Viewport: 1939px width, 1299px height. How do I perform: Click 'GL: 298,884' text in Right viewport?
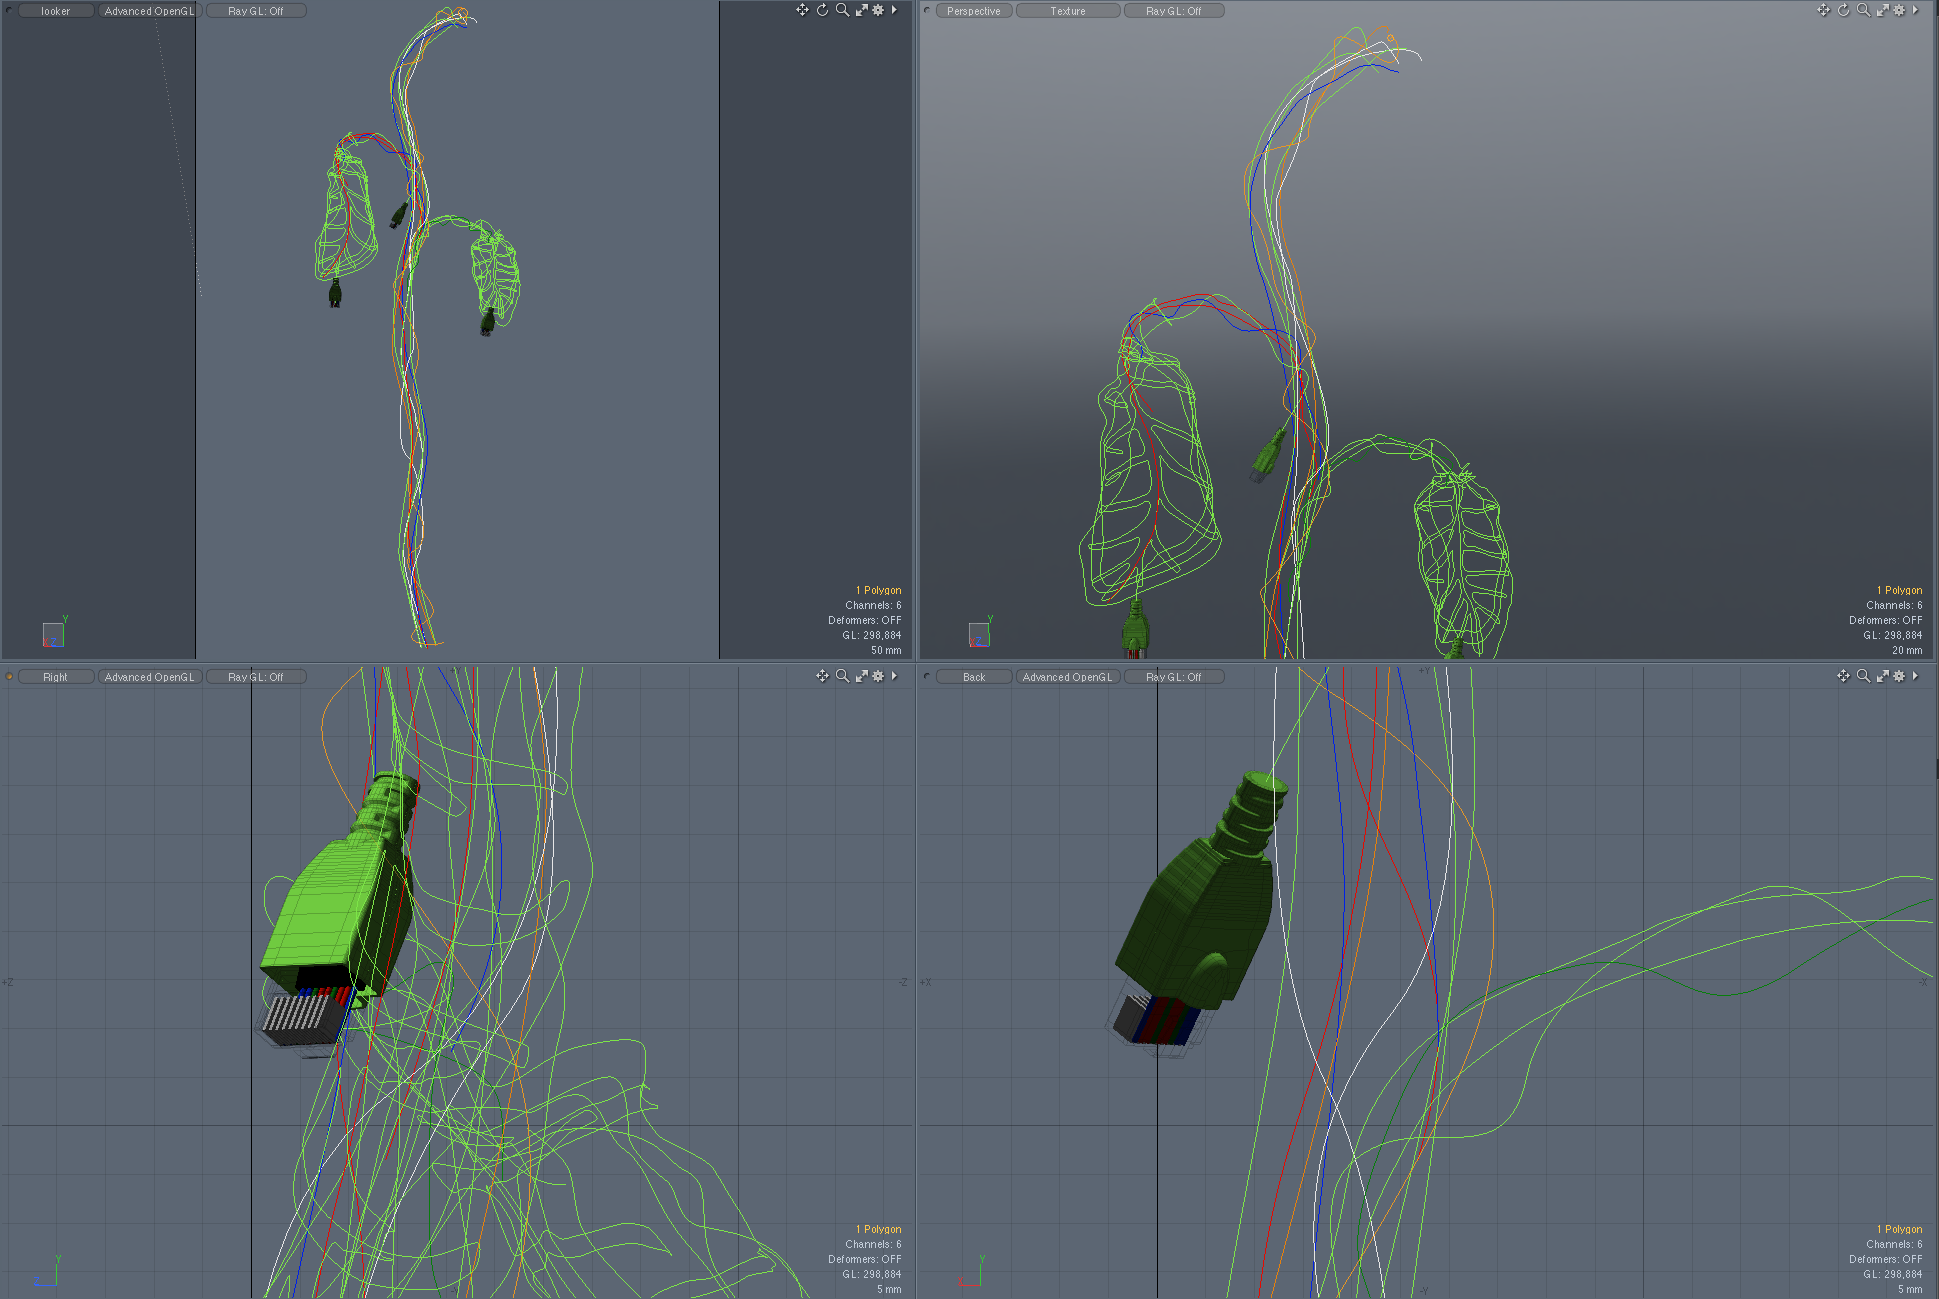pos(872,1274)
